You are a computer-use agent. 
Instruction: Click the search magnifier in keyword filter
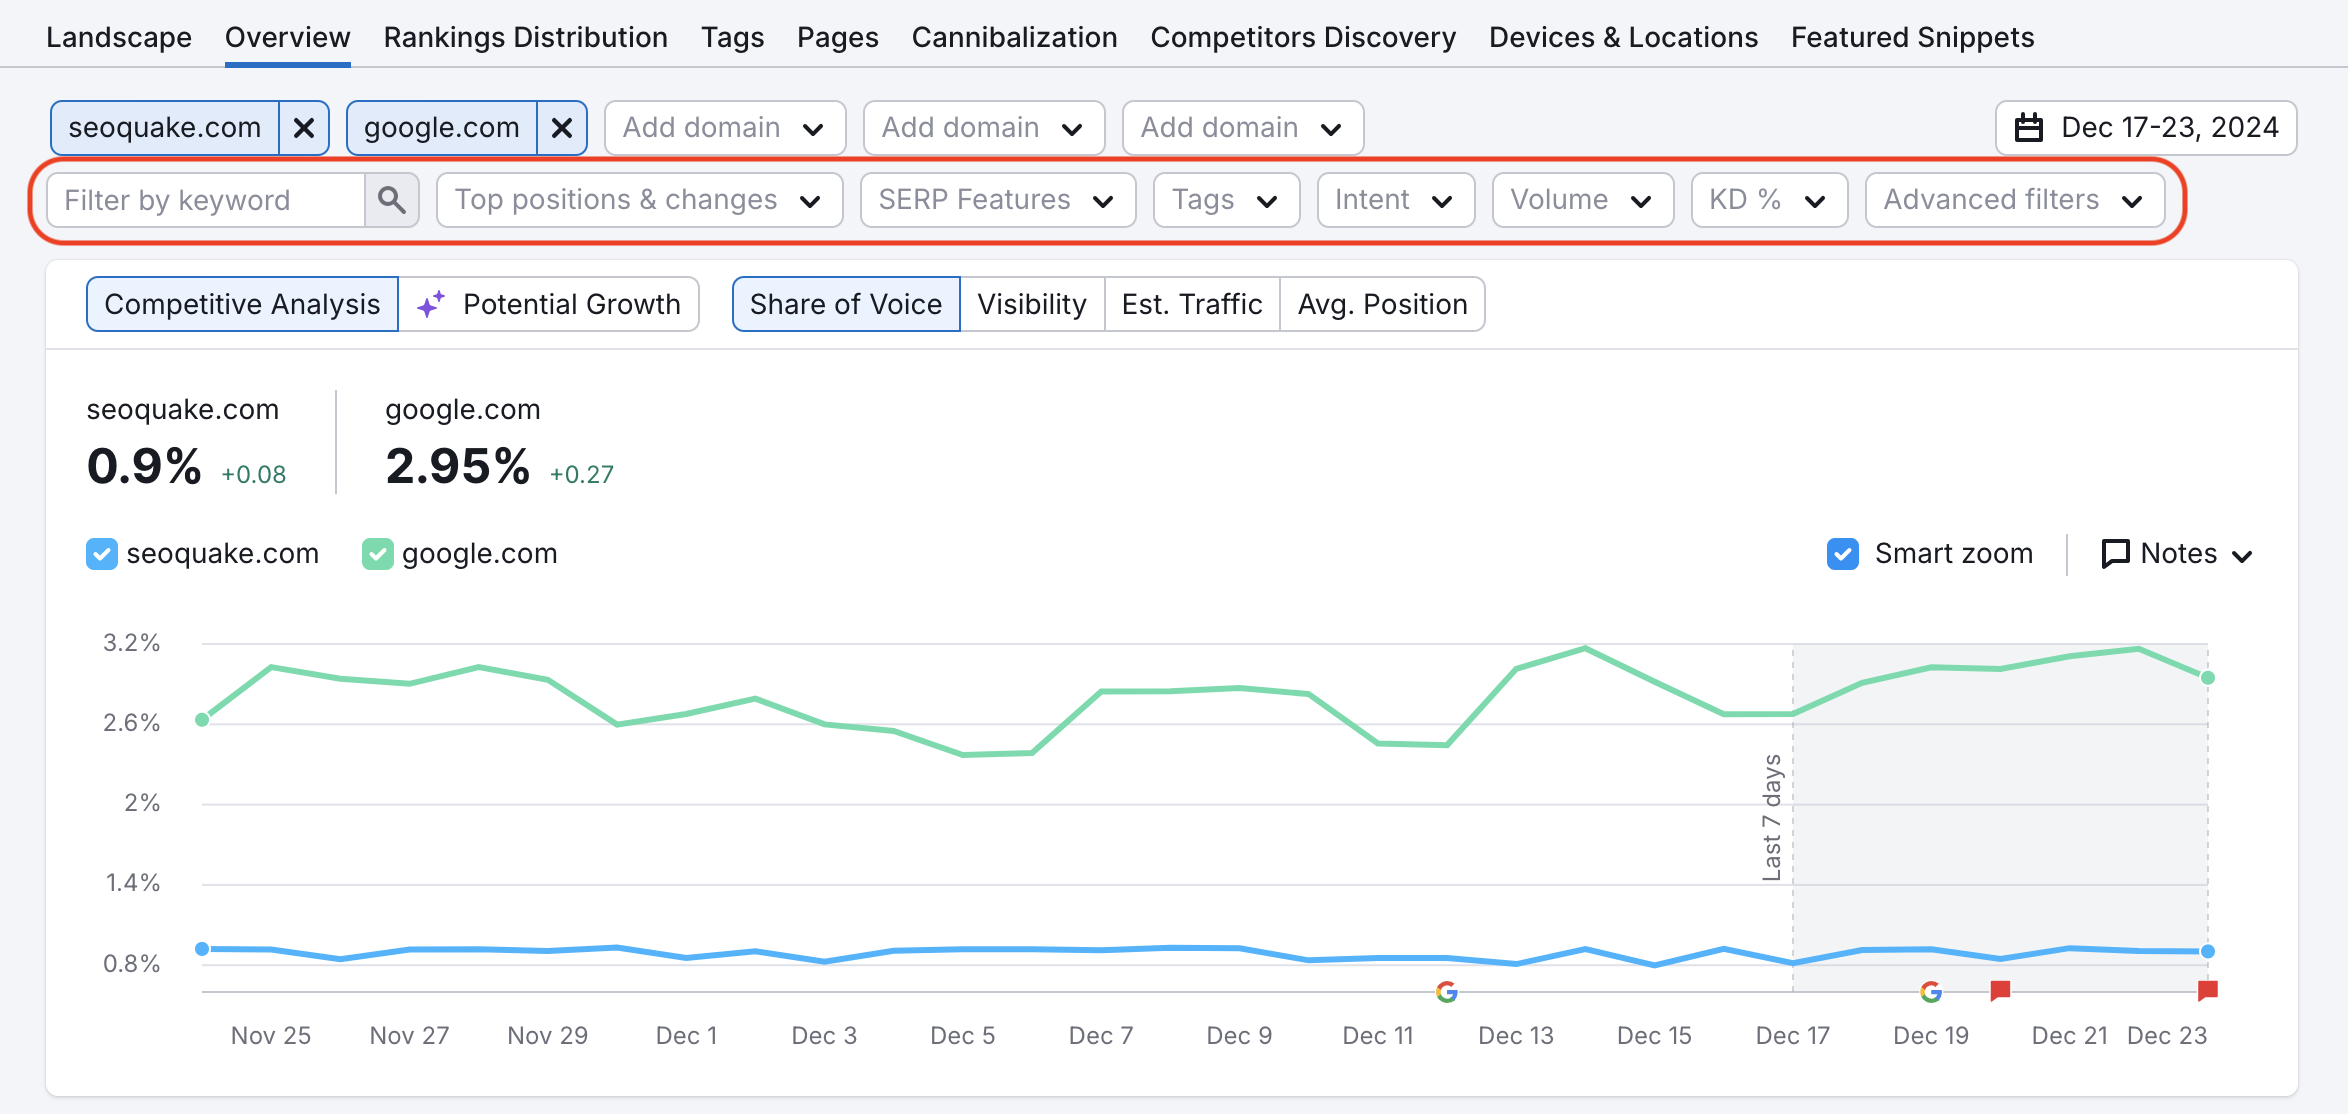click(392, 200)
